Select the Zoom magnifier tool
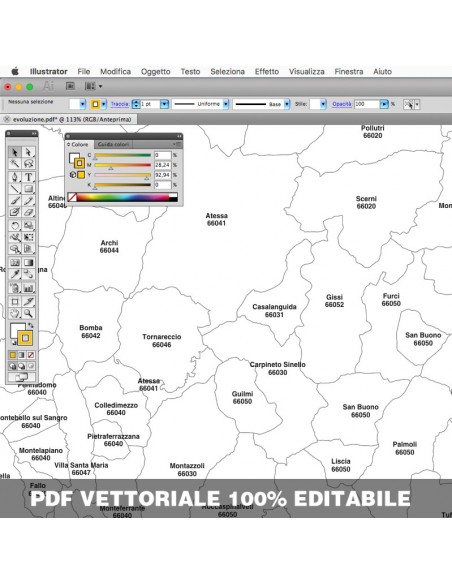This screenshot has width=452, height=584. [x=29, y=313]
